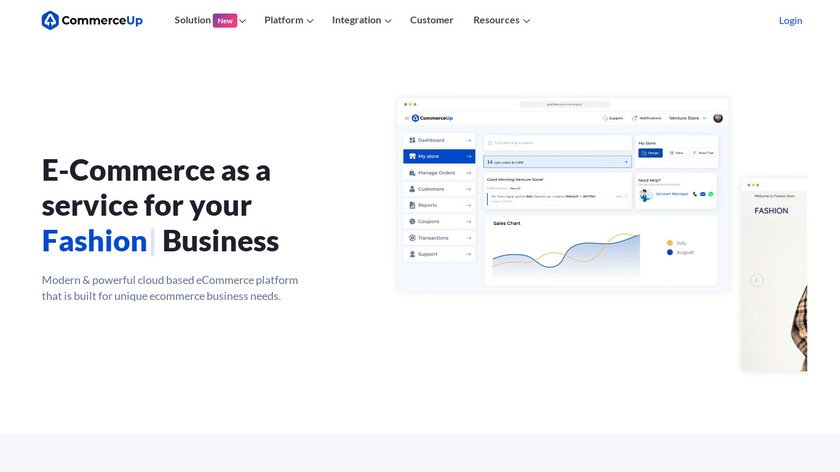
Task: Click the blue Design button in My Store
Action: [650, 153]
